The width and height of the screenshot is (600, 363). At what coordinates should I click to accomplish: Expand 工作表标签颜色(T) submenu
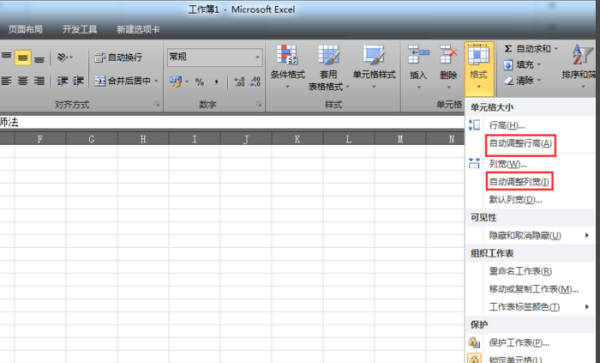click(x=530, y=307)
